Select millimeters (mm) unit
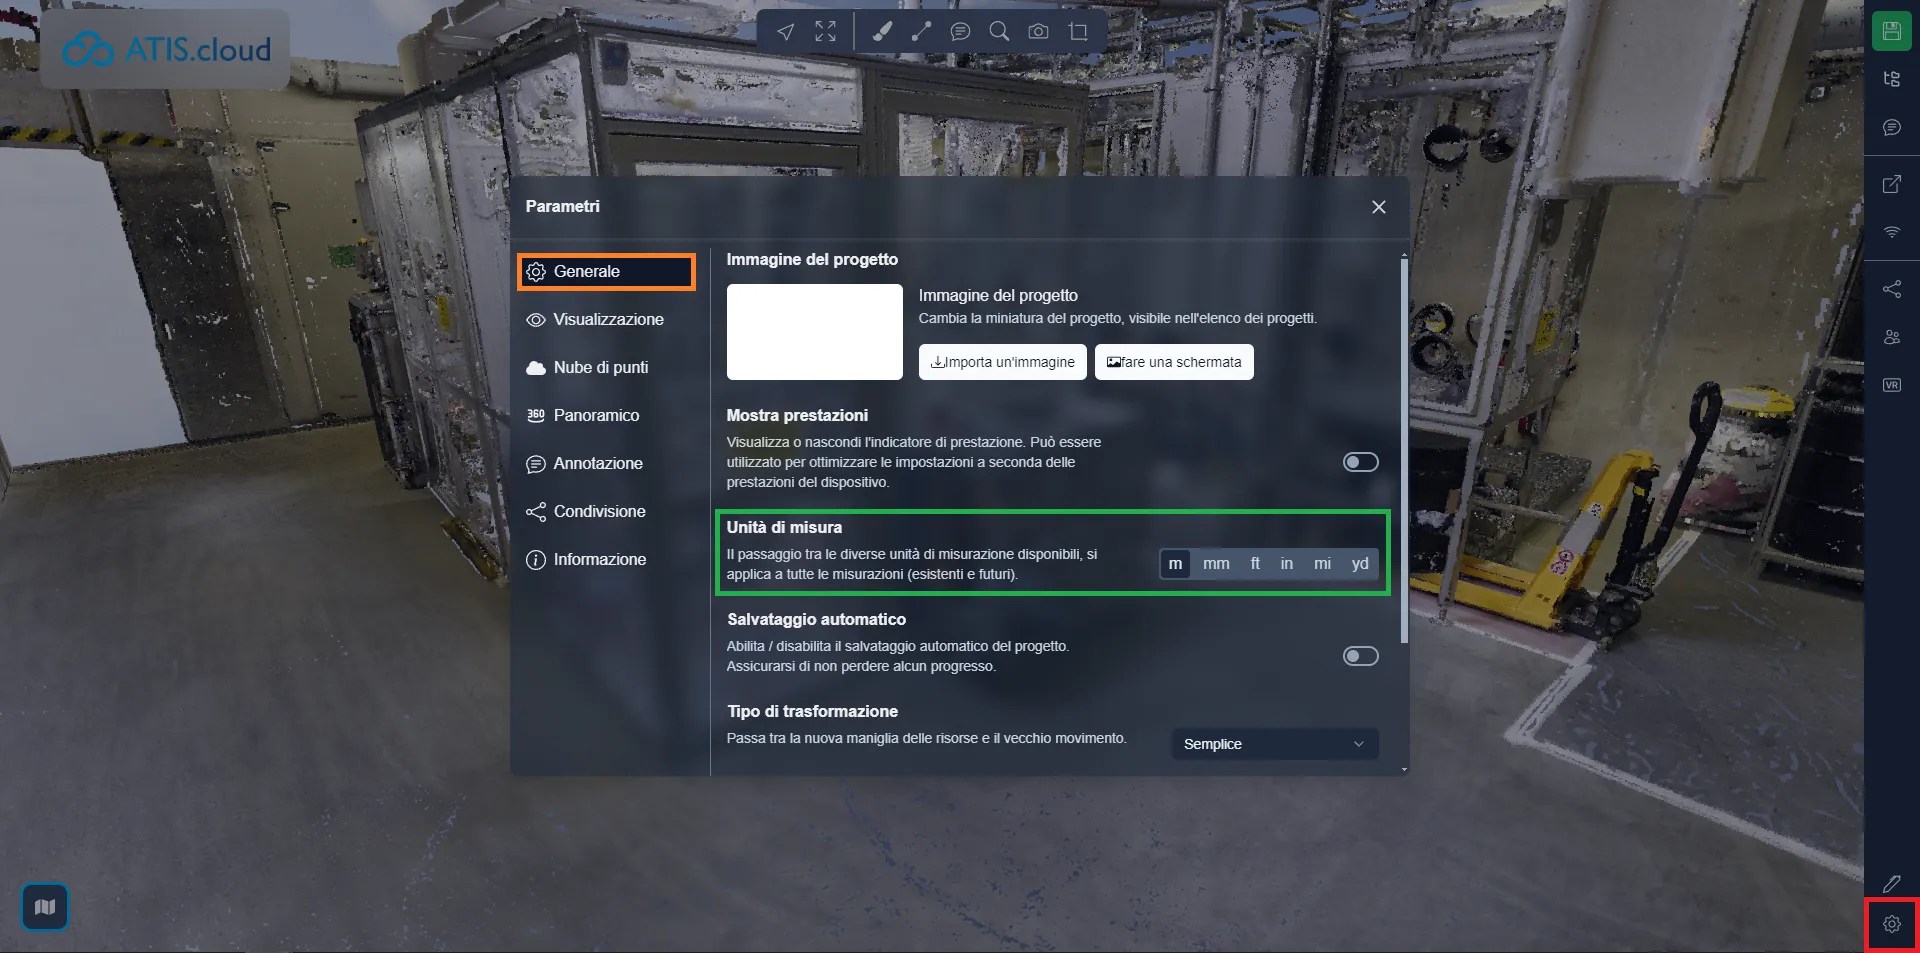 (1216, 564)
